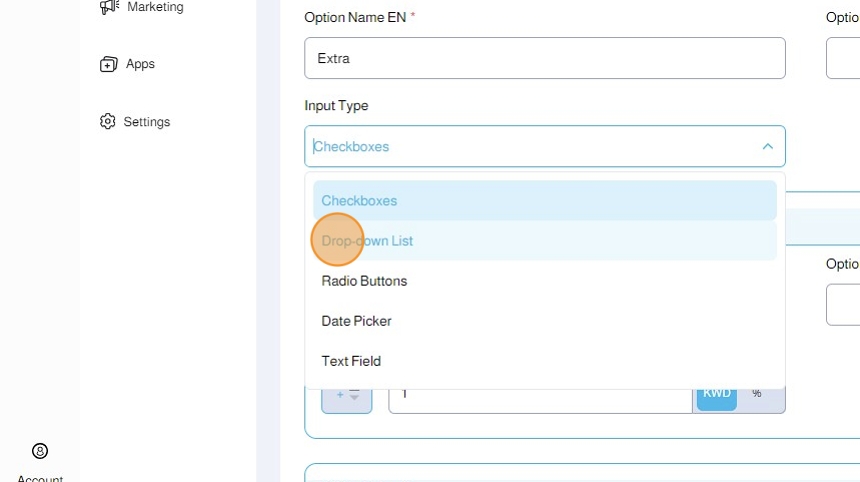
Task: Click the Option Name EN field
Action: coord(545,58)
